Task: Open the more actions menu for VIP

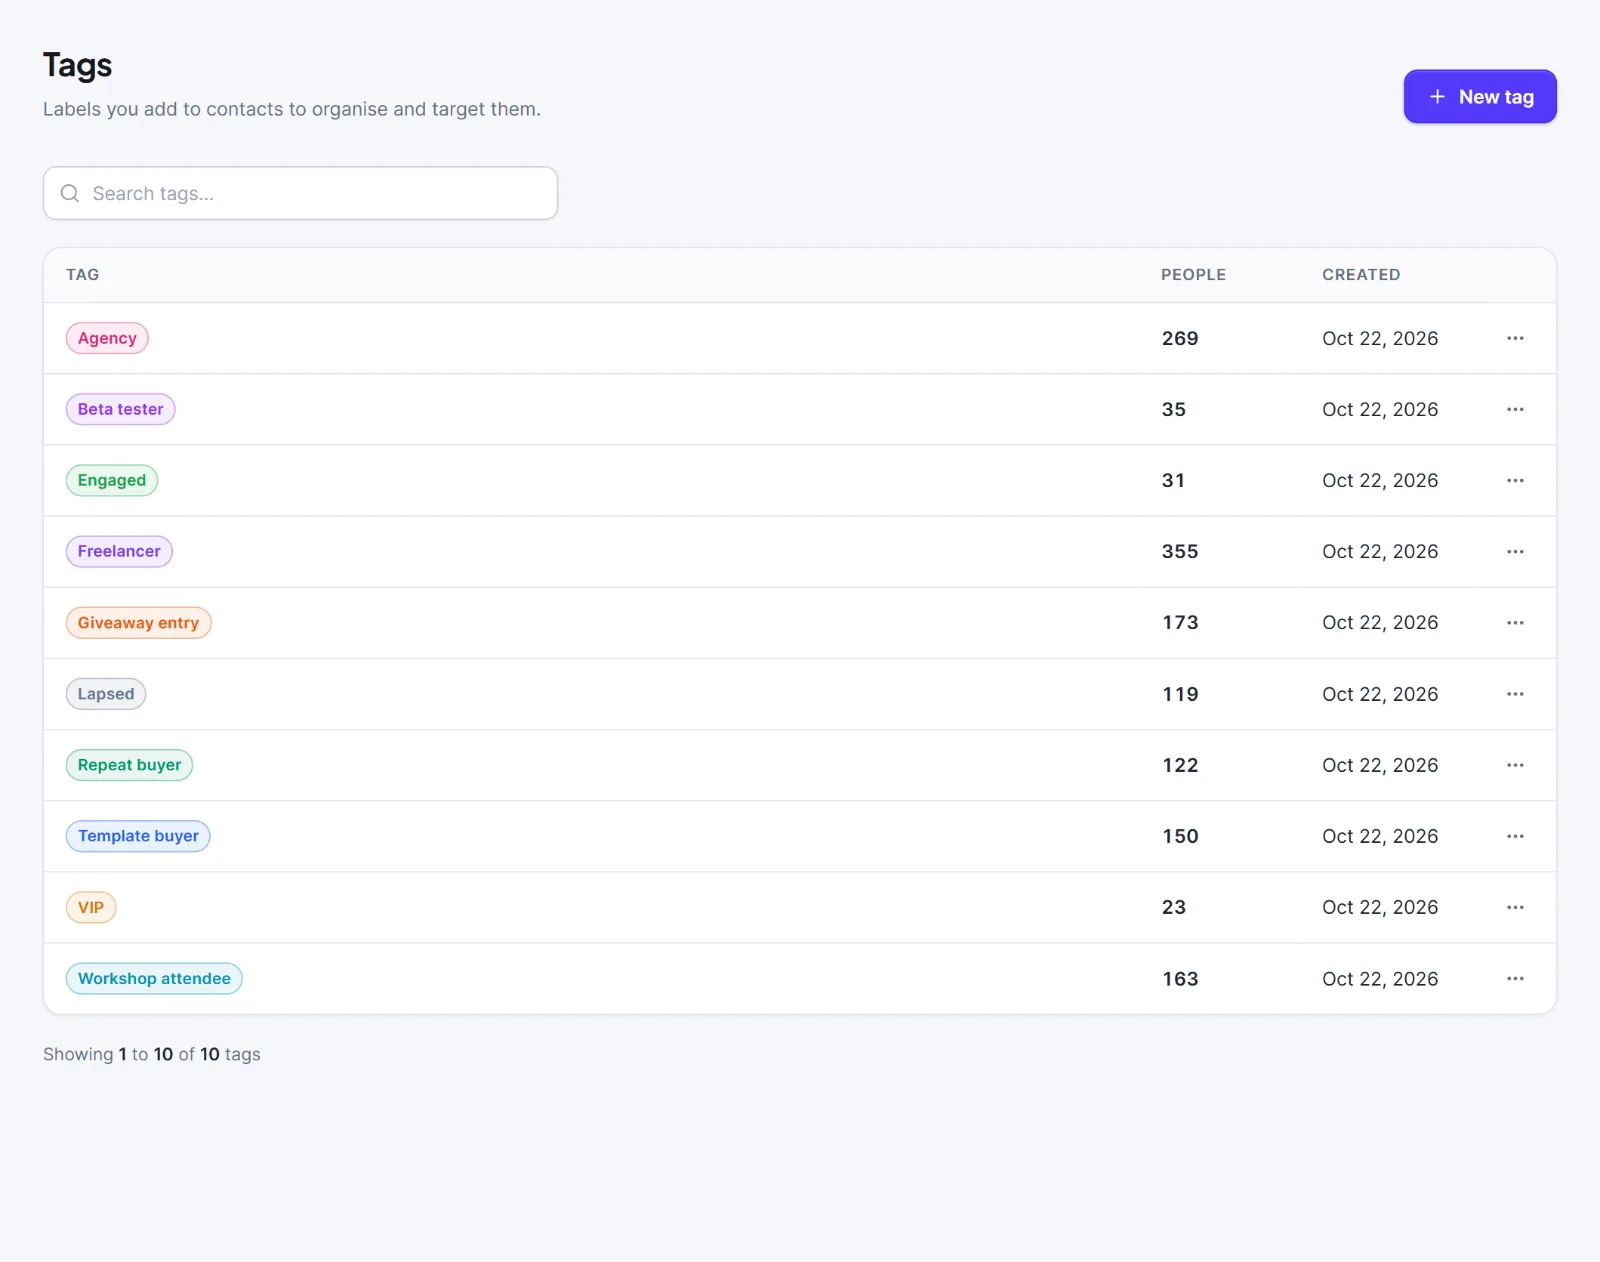Action: (x=1515, y=907)
